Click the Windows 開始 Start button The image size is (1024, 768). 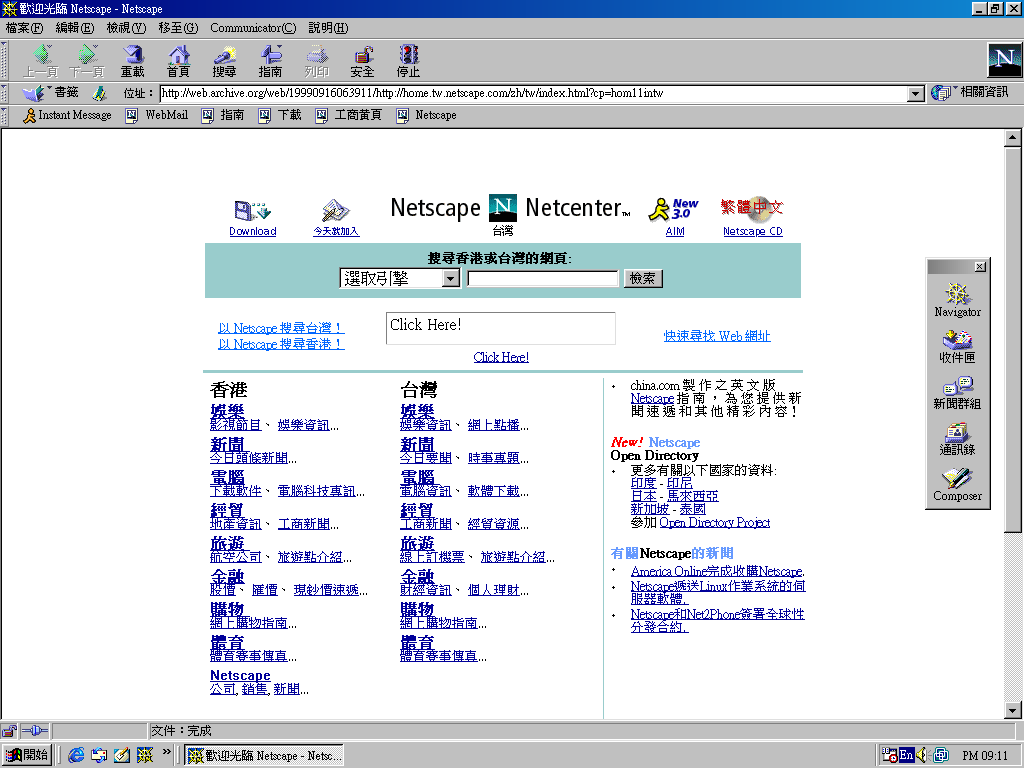(27, 755)
